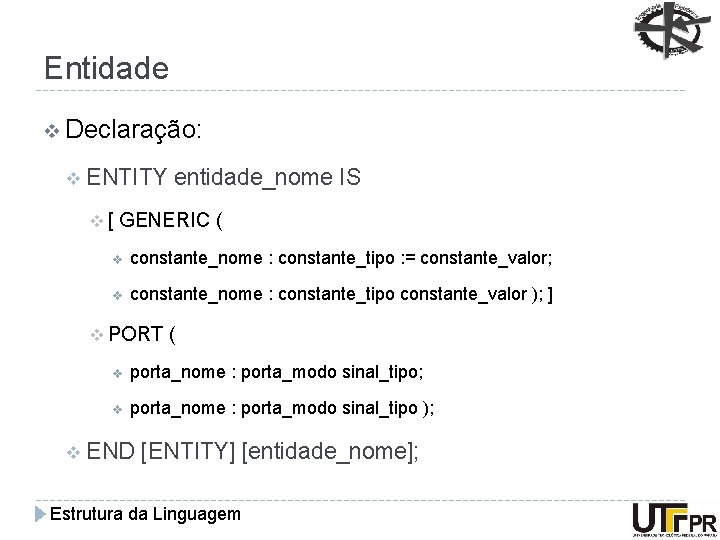
Task: Click bullet before [ GENERIC (
Action: pos(96,221)
